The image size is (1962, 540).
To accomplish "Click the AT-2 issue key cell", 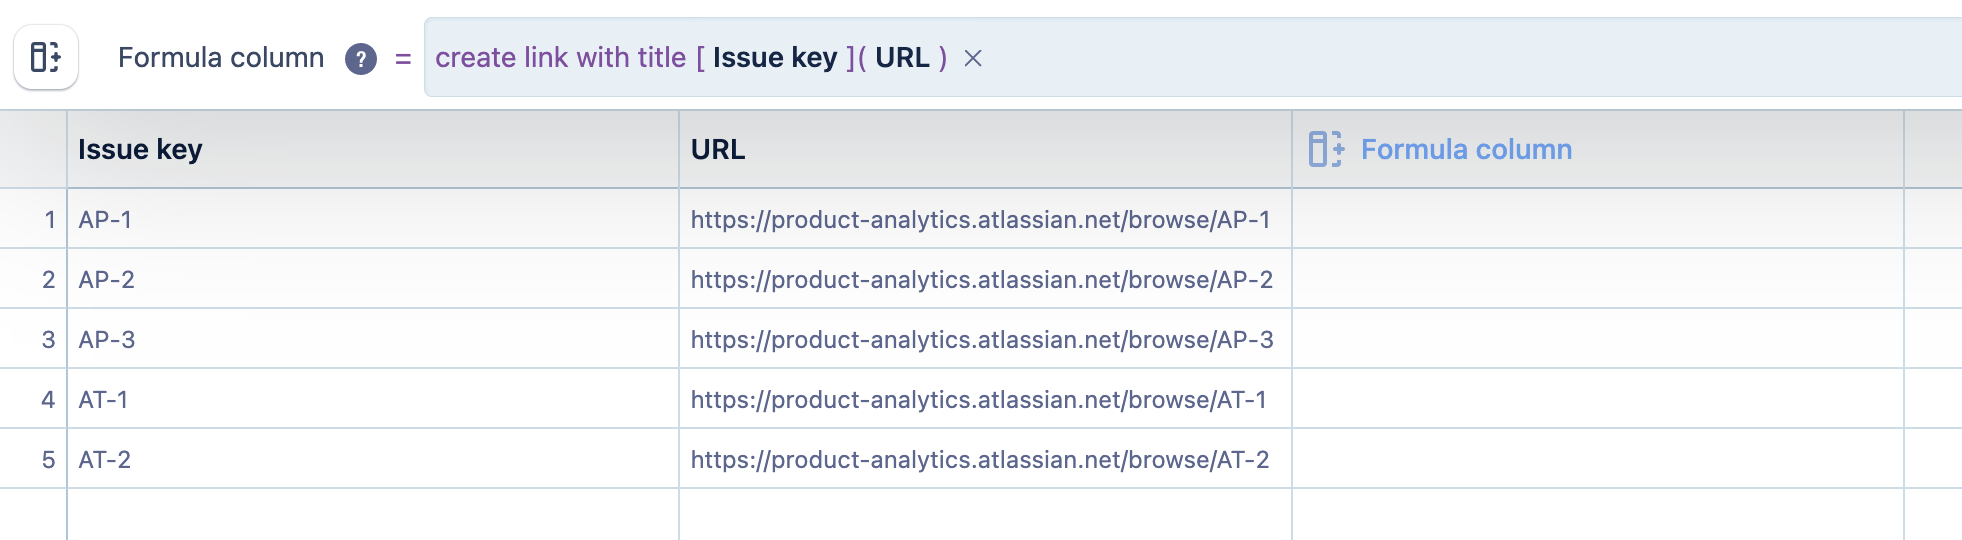I will coord(105,459).
